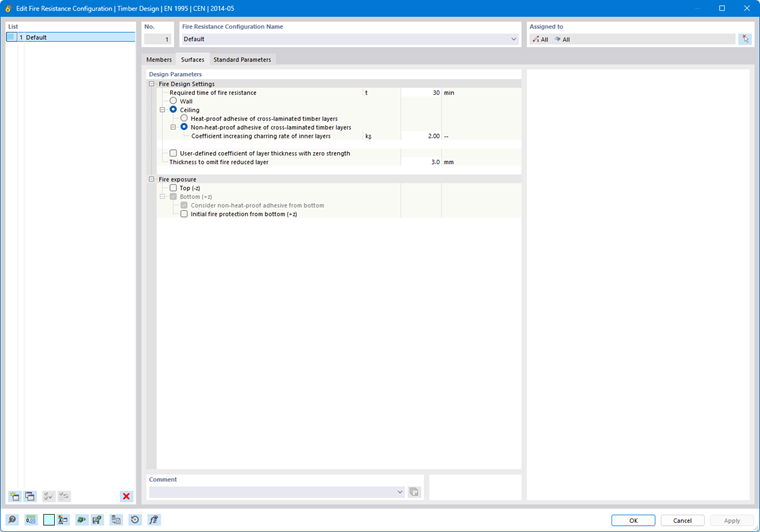Collapse the Fire exposure group
This screenshot has height=532, width=760.
click(152, 179)
